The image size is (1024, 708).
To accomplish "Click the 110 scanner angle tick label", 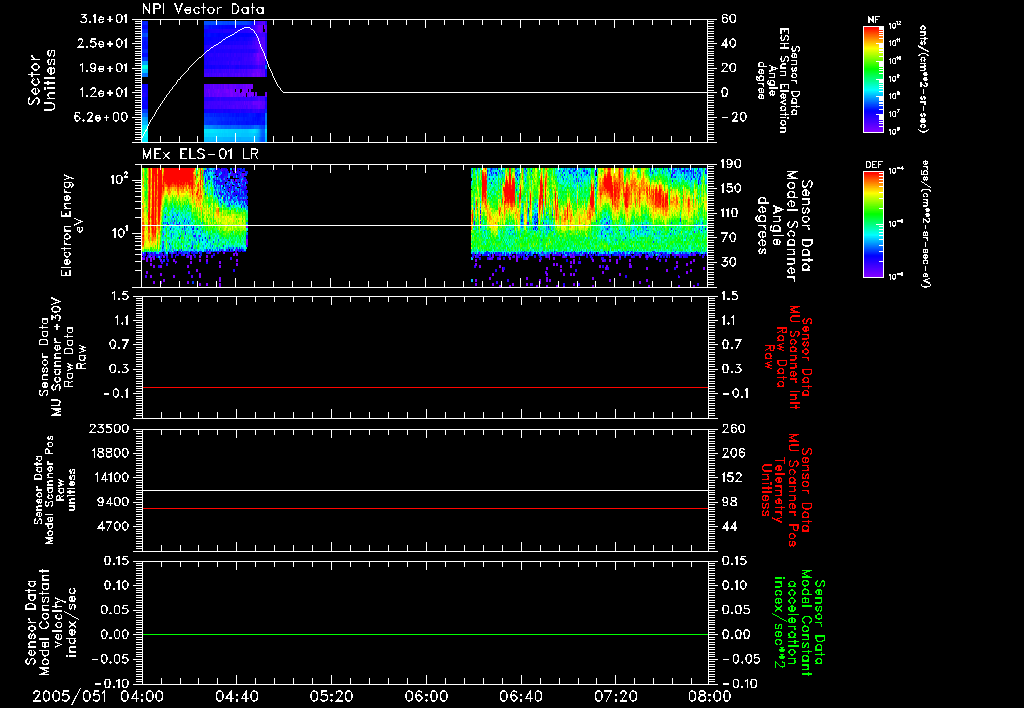I will 732,213.
